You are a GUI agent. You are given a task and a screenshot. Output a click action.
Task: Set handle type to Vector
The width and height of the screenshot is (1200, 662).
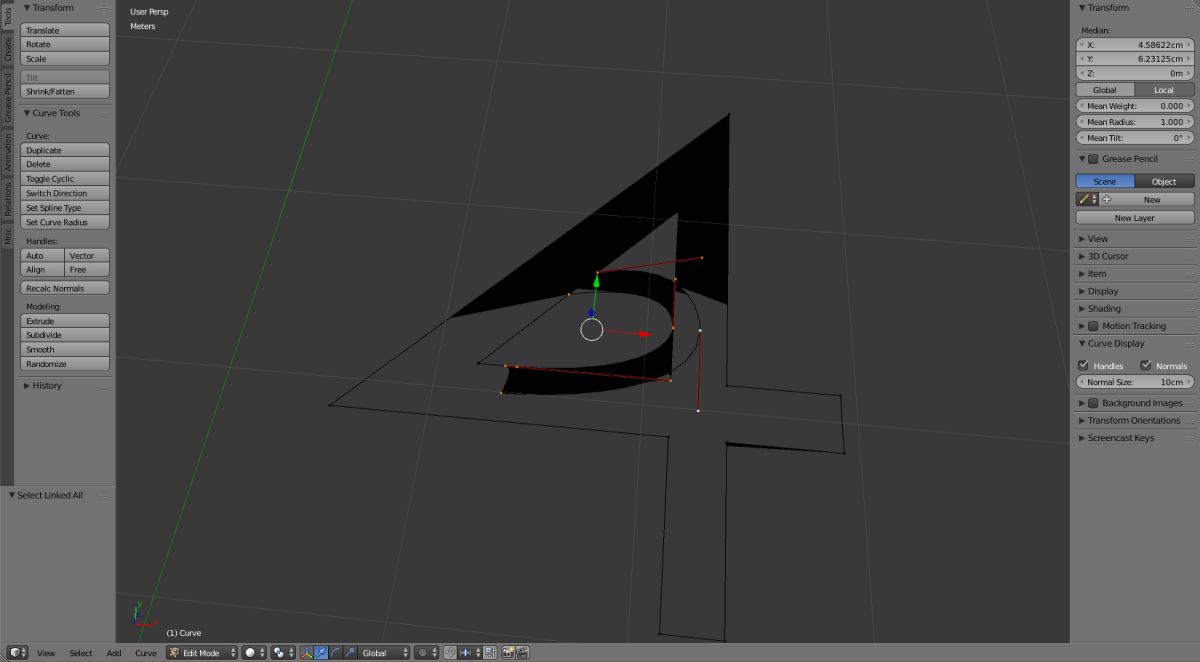click(87, 256)
